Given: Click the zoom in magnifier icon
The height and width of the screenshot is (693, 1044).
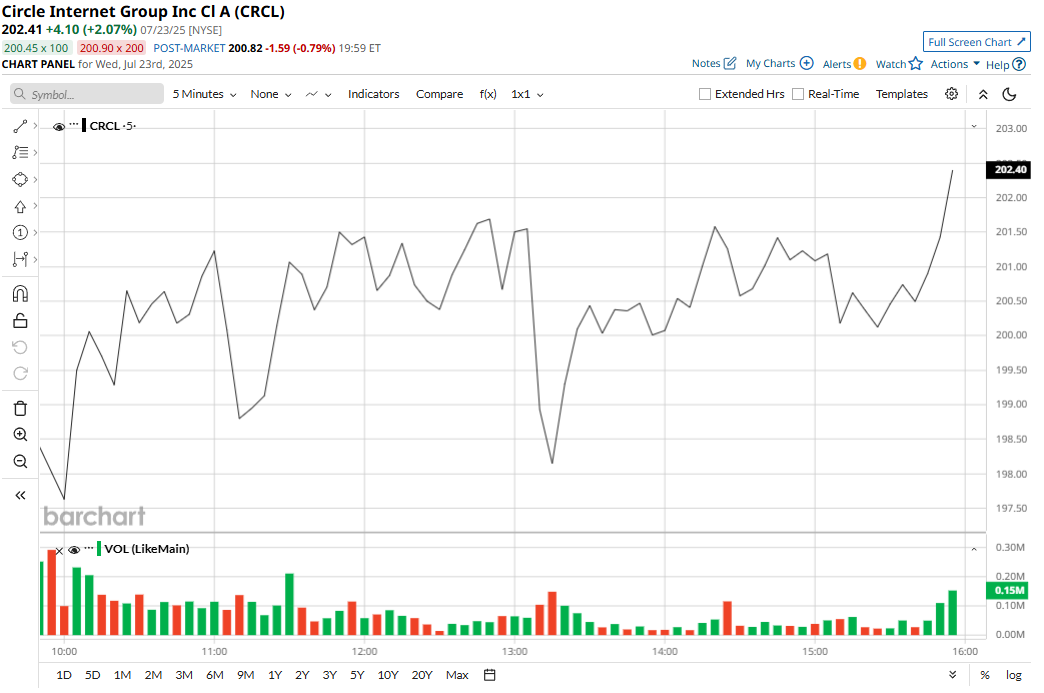Looking at the screenshot, I should tap(20, 435).
